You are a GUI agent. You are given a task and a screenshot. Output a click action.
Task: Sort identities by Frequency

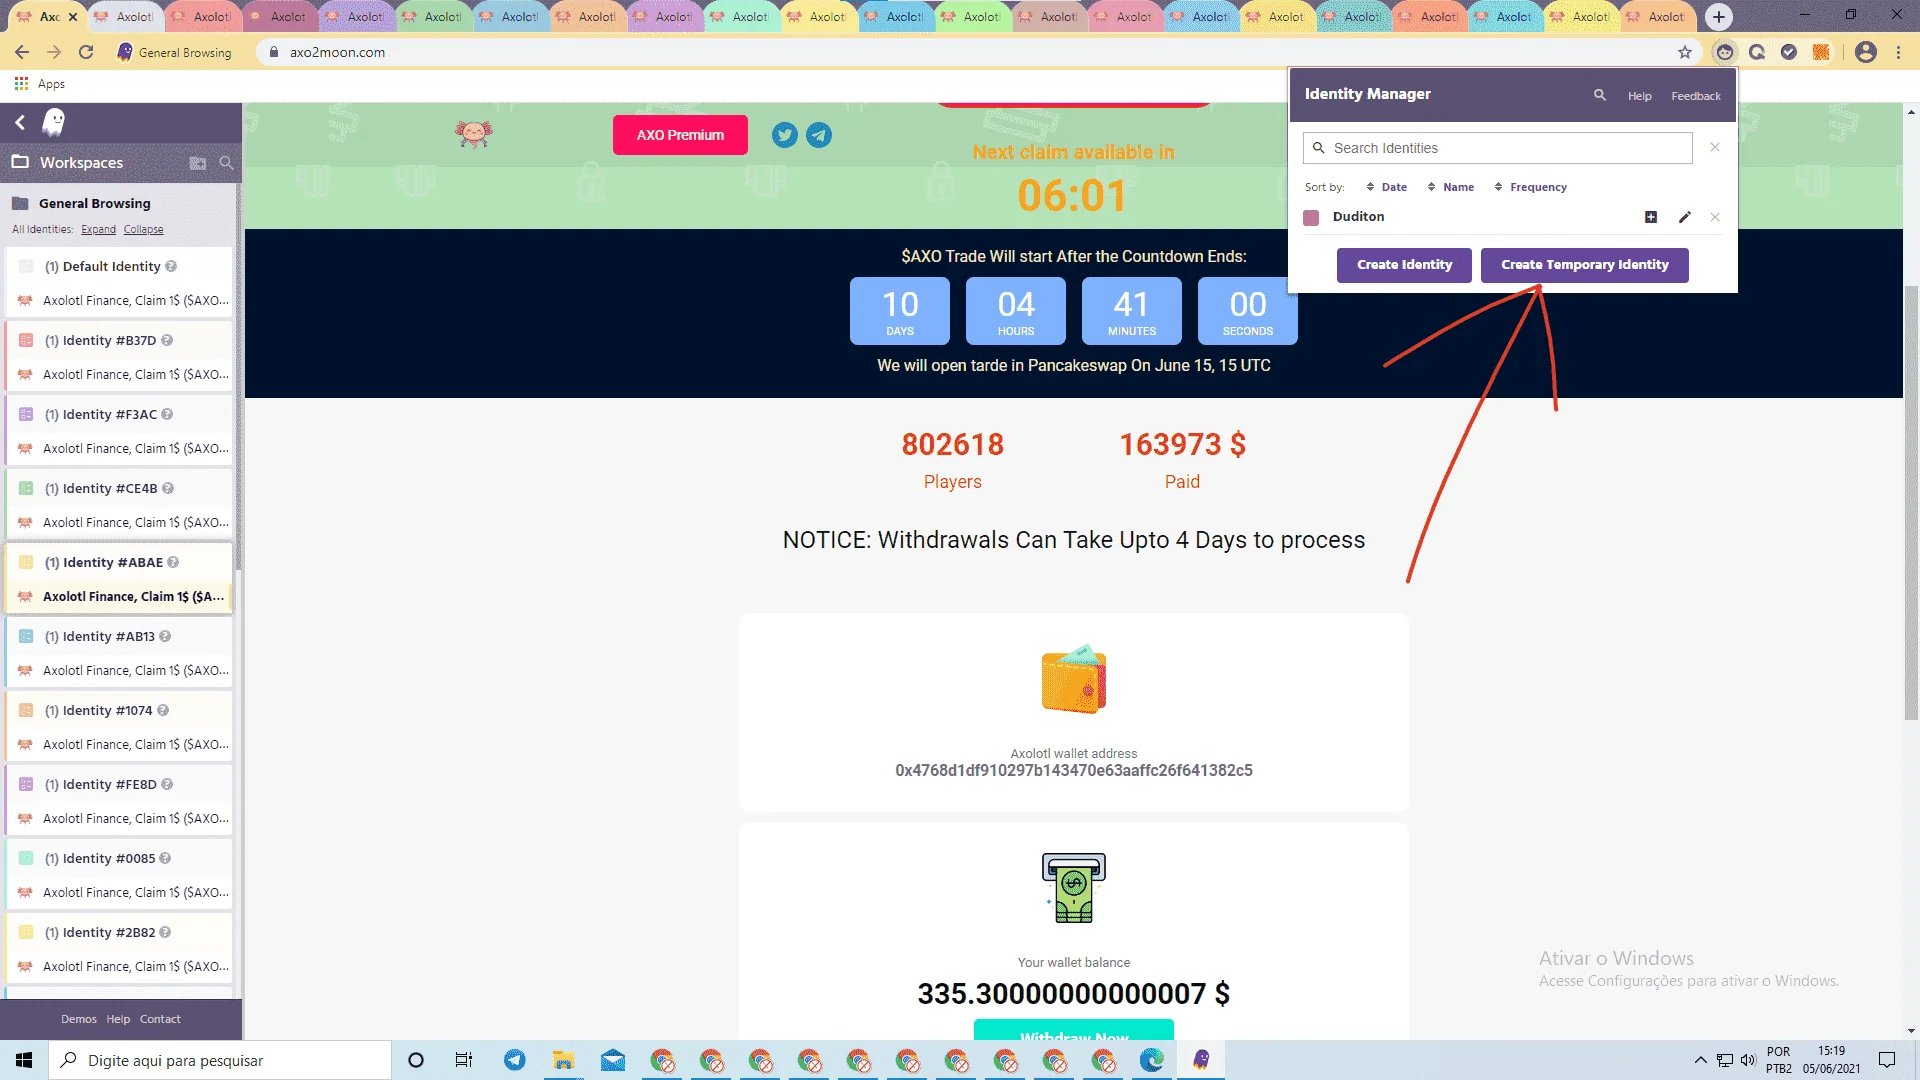[x=1531, y=187]
